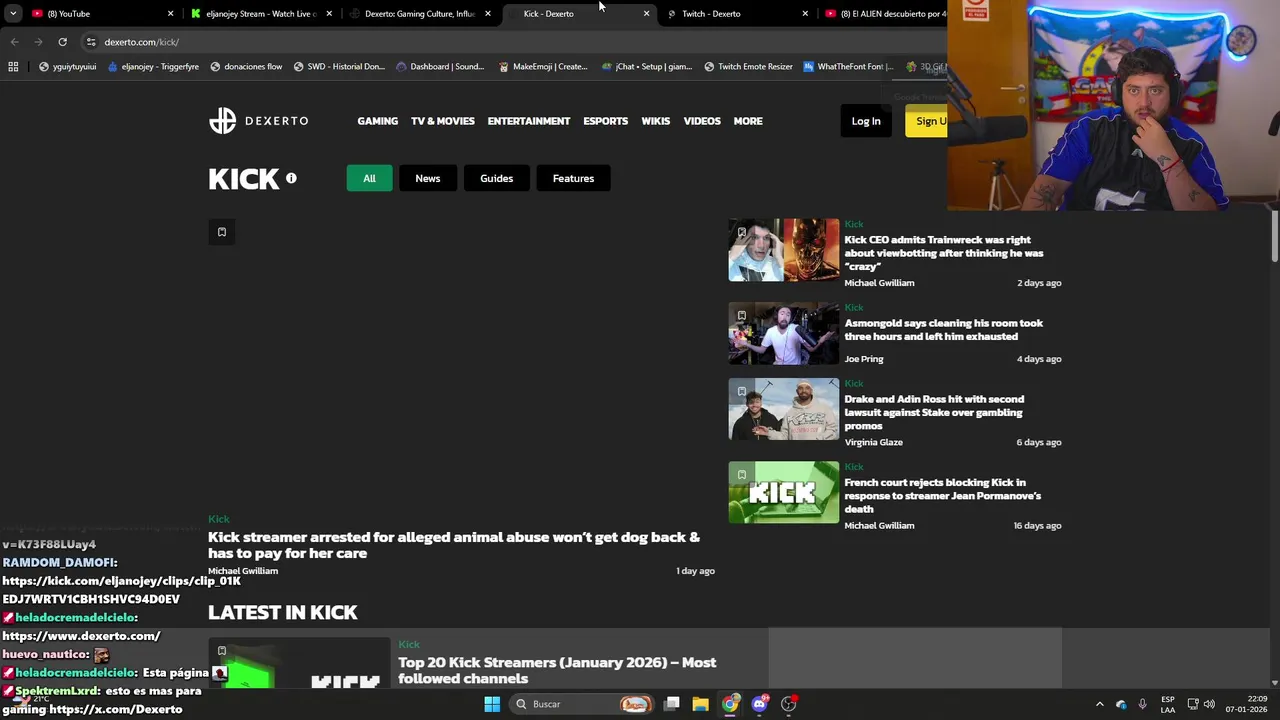The width and height of the screenshot is (1280, 720).
Task: Click the yellow Sign Up button
Action: [927, 121]
